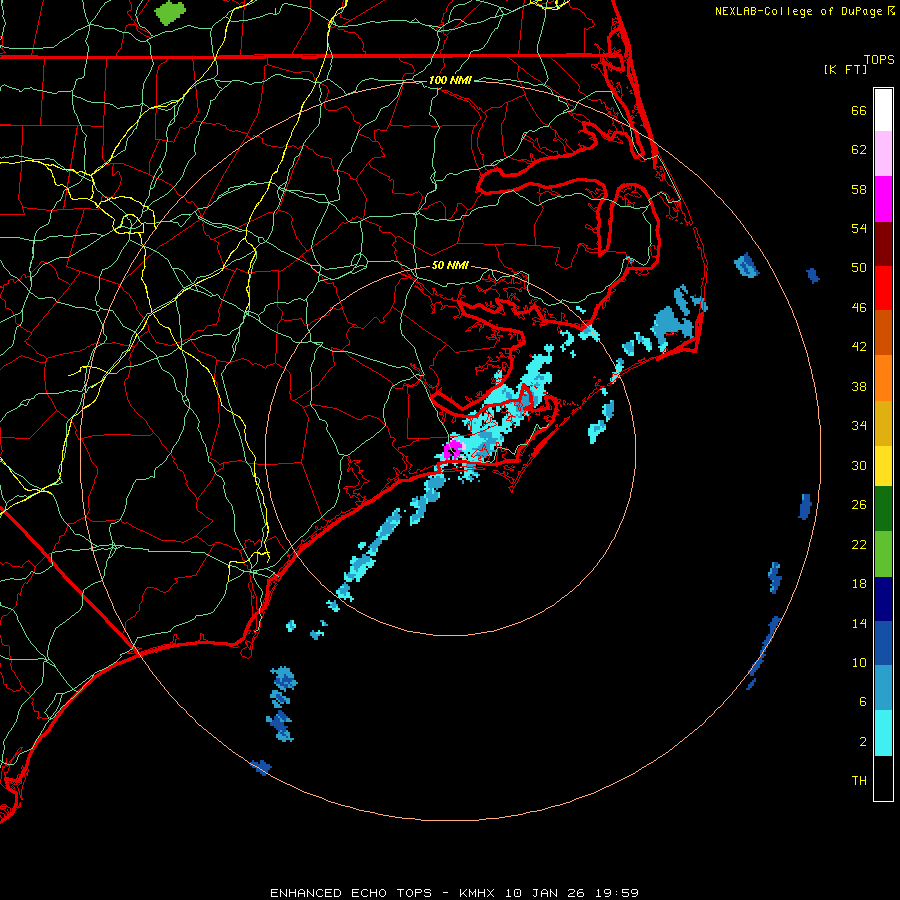
Task: Click the green echo patch at top left
Action: coord(170,13)
